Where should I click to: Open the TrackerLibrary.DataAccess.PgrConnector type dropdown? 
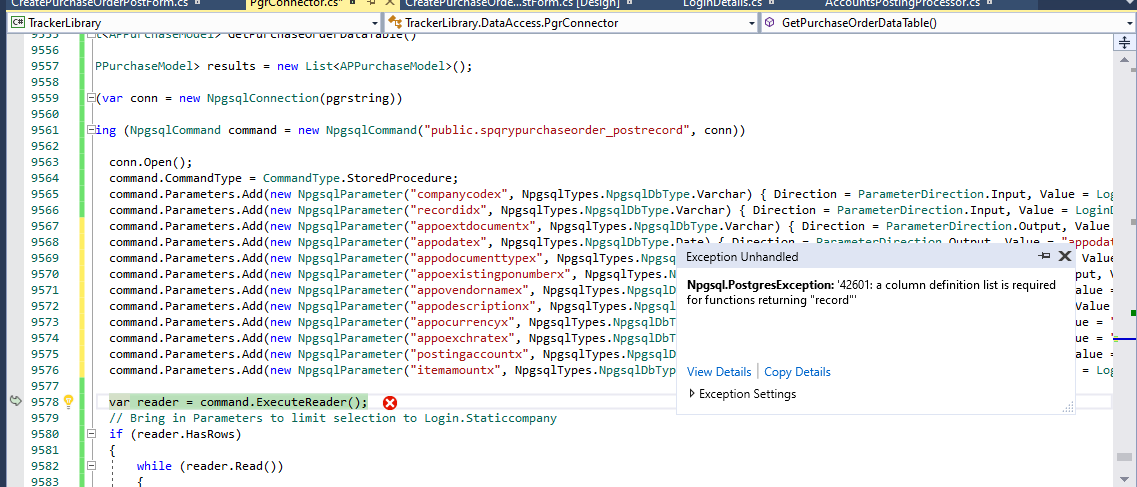point(752,23)
